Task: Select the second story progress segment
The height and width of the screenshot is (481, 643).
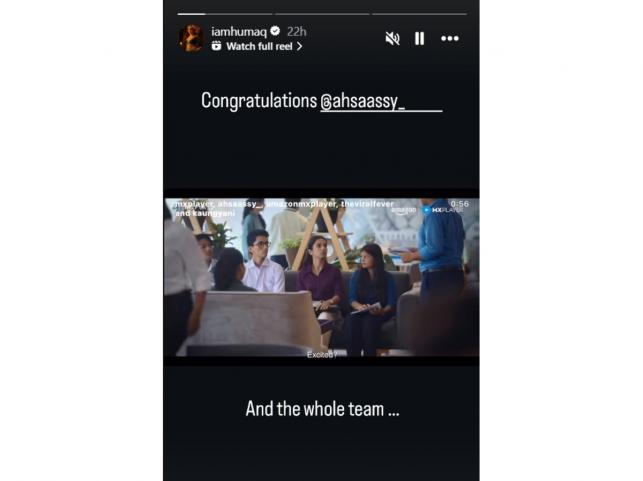Action: 322,14
